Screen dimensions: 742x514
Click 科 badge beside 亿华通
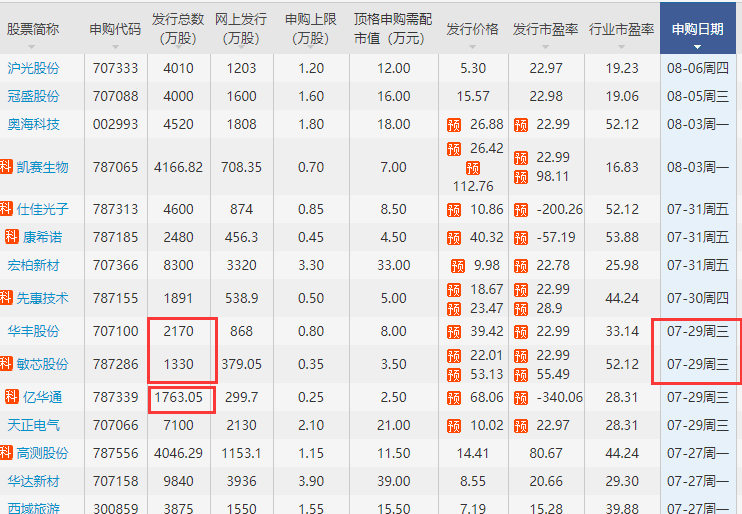(x=12, y=396)
